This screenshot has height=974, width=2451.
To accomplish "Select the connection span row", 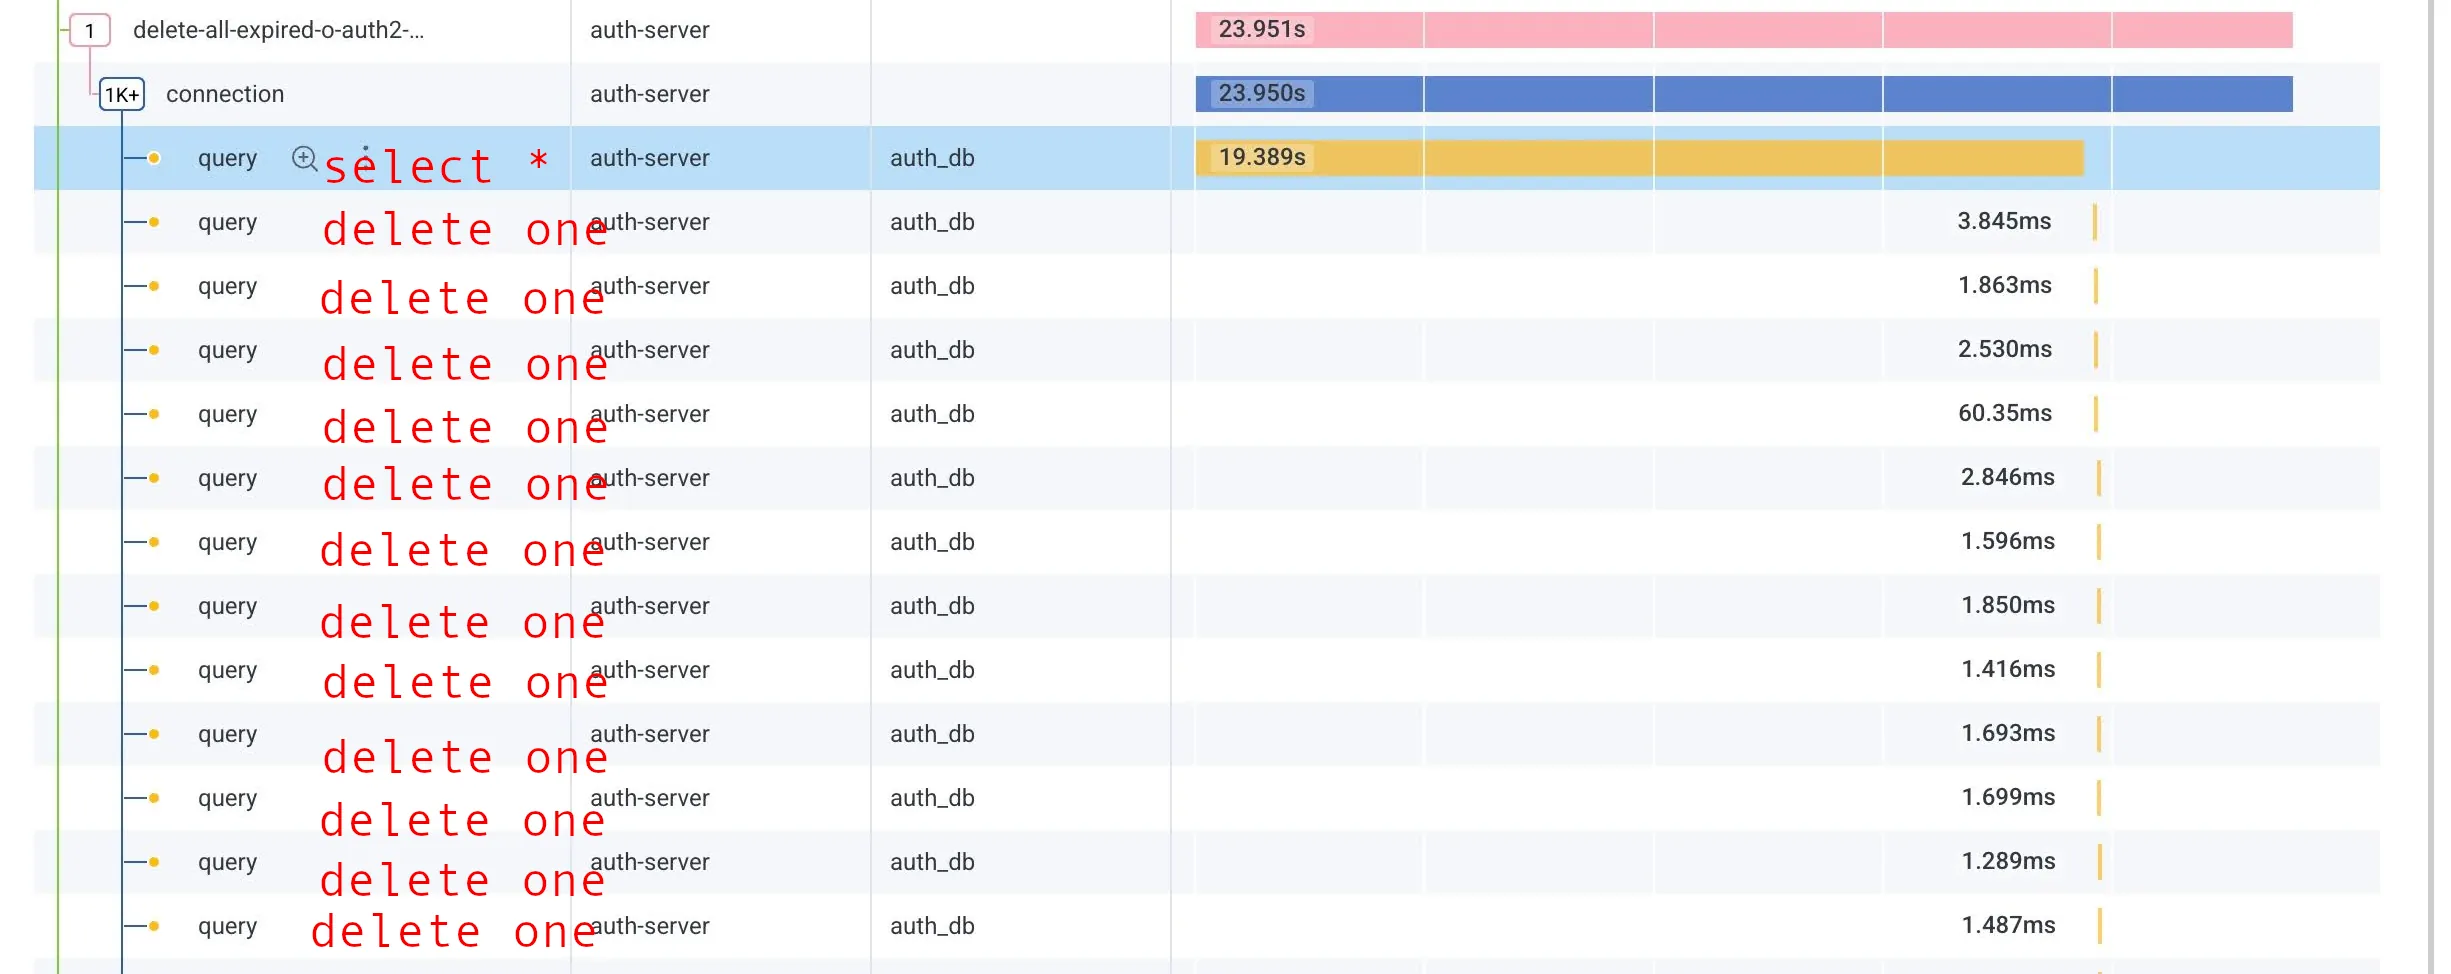I will click(225, 94).
